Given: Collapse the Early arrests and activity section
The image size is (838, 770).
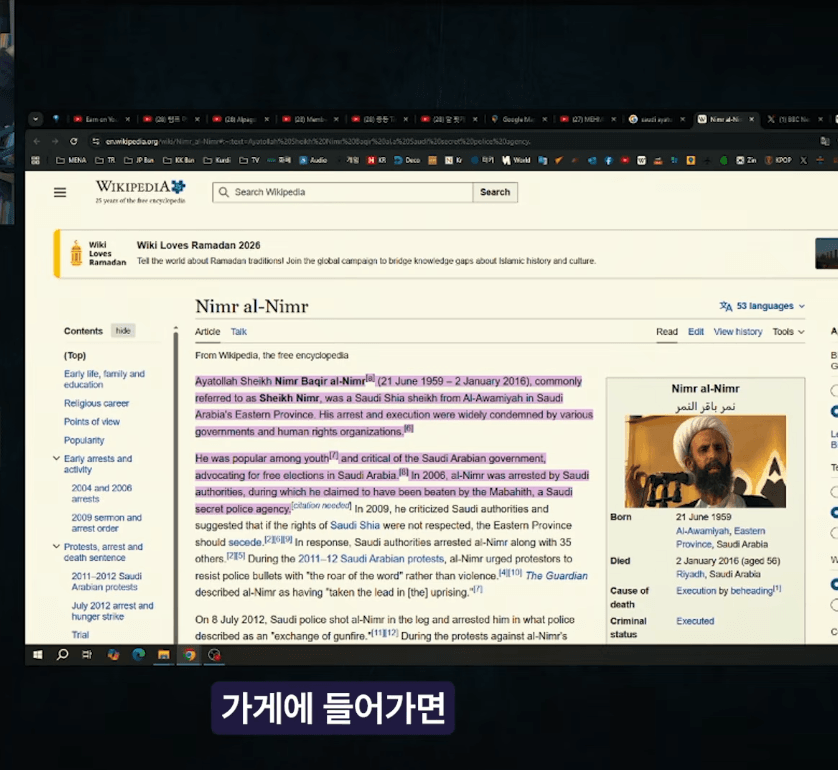Looking at the screenshot, I should tap(56, 458).
